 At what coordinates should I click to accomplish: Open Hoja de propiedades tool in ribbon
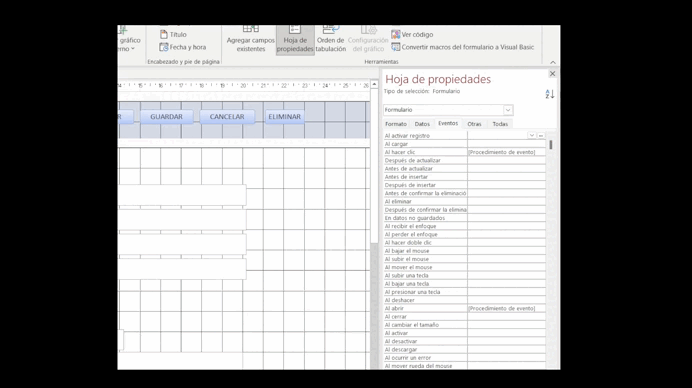coord(295,40)
